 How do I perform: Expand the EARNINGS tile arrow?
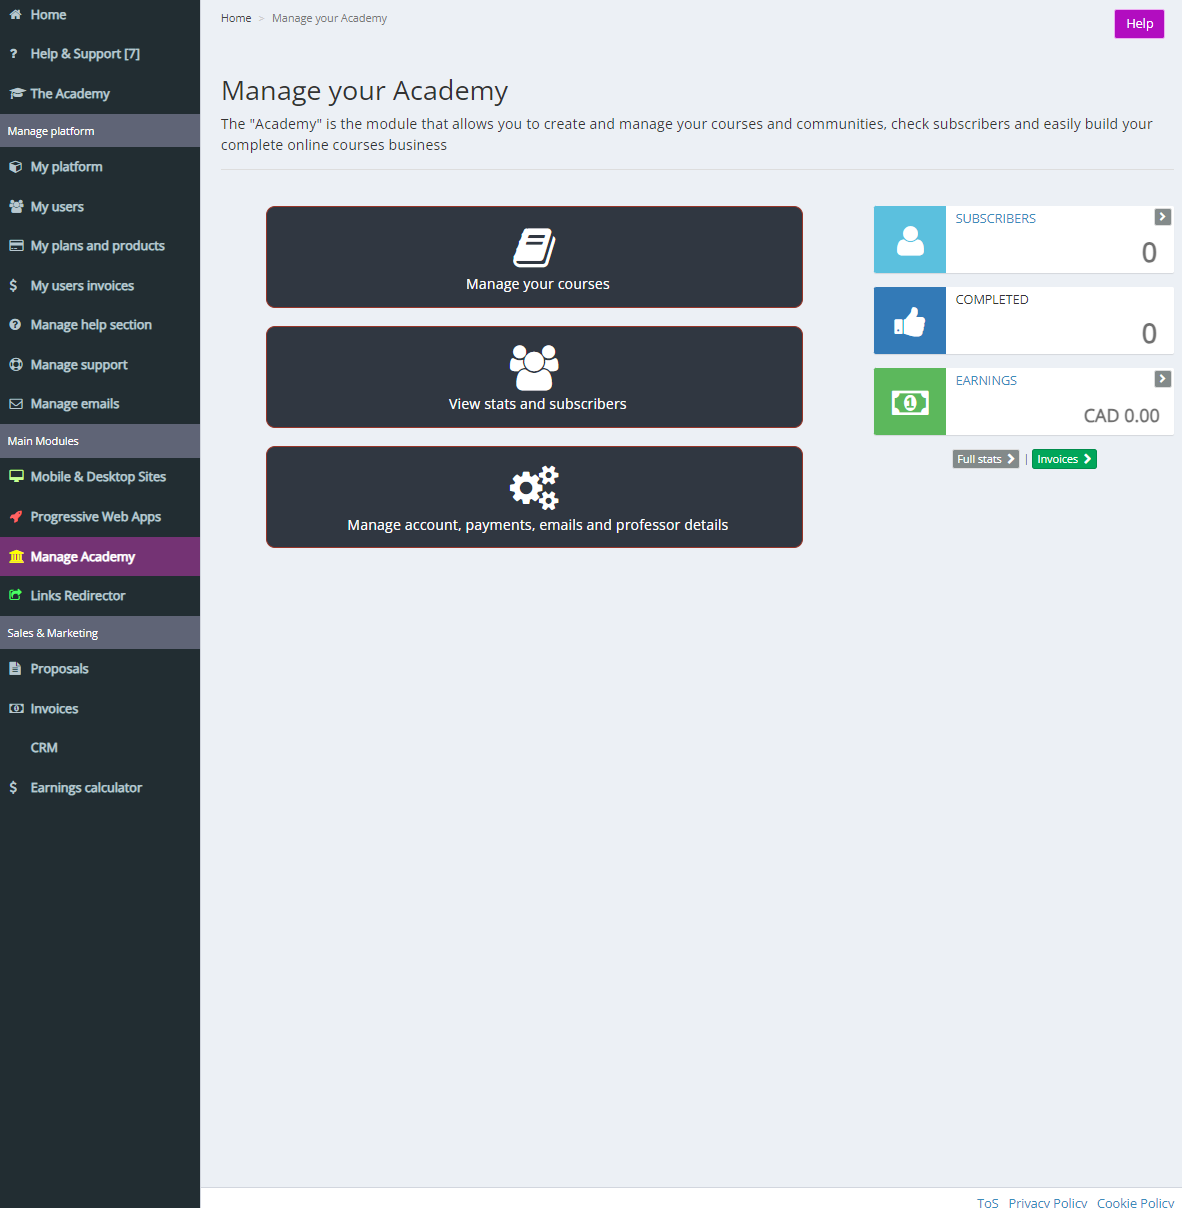pos(1161,378)
